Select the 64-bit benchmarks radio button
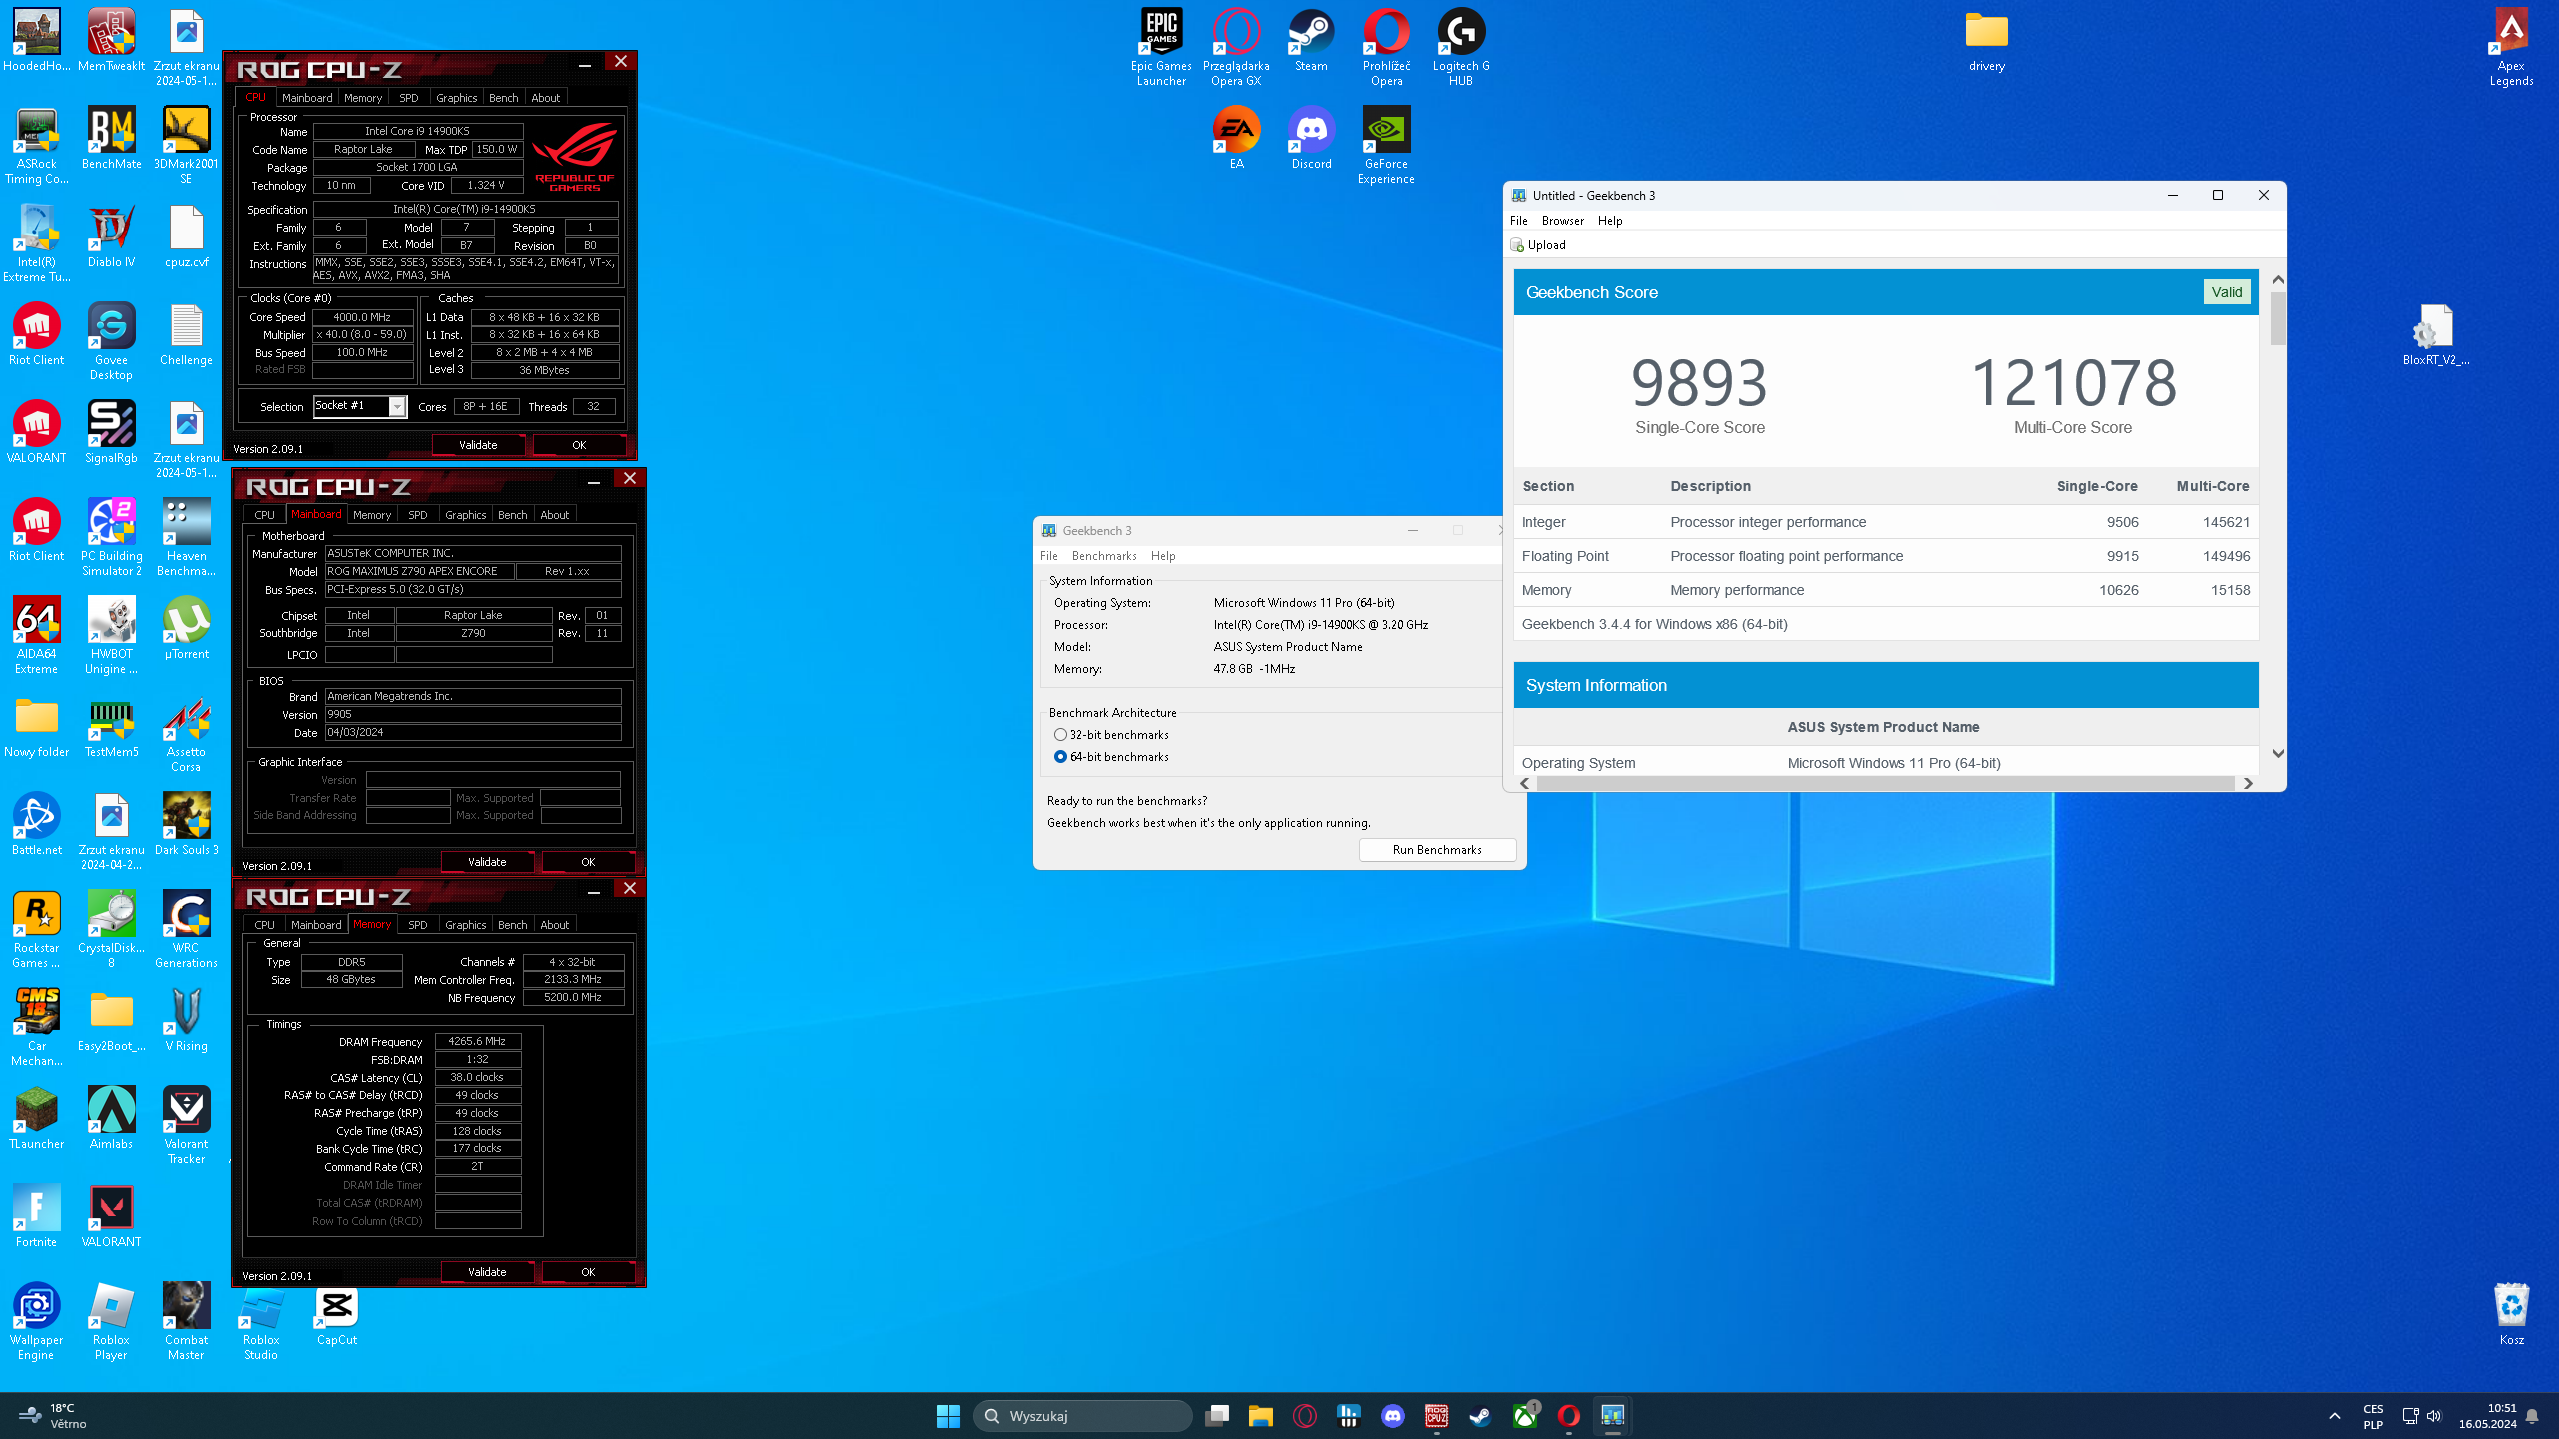The width and height of the screenshot is (2559, 1439). click(x=1060, y=757)
